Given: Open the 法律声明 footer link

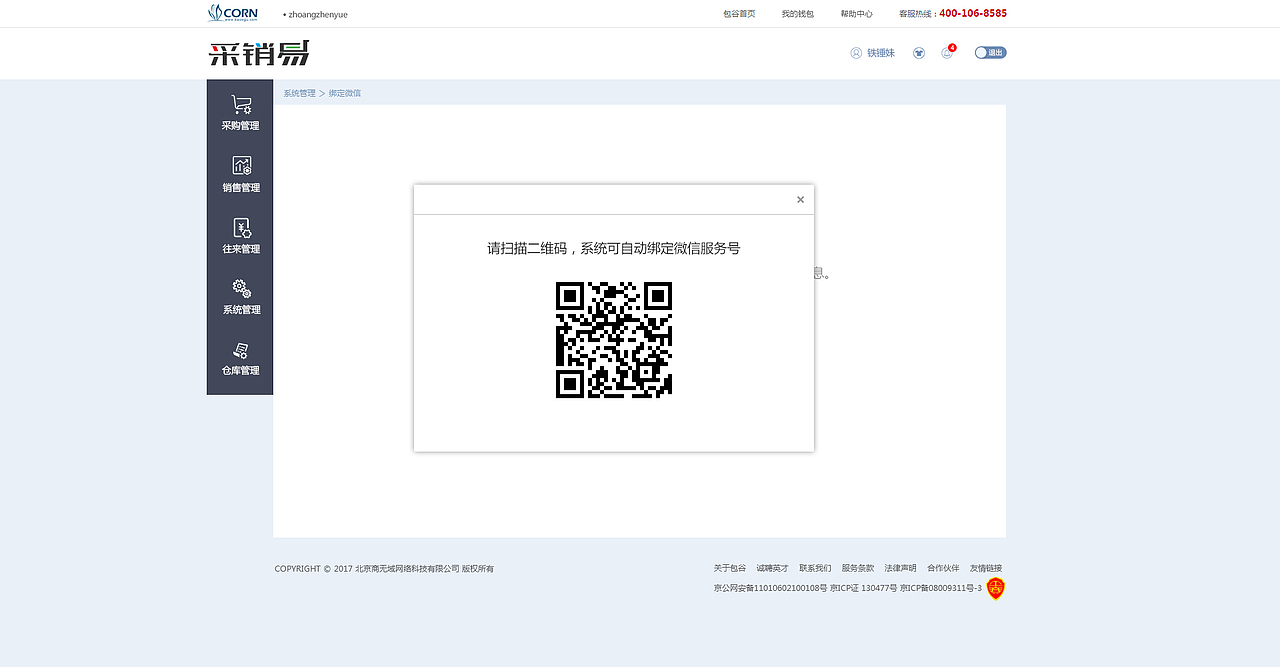Looking at the screenshot, I should click(899, 567).
